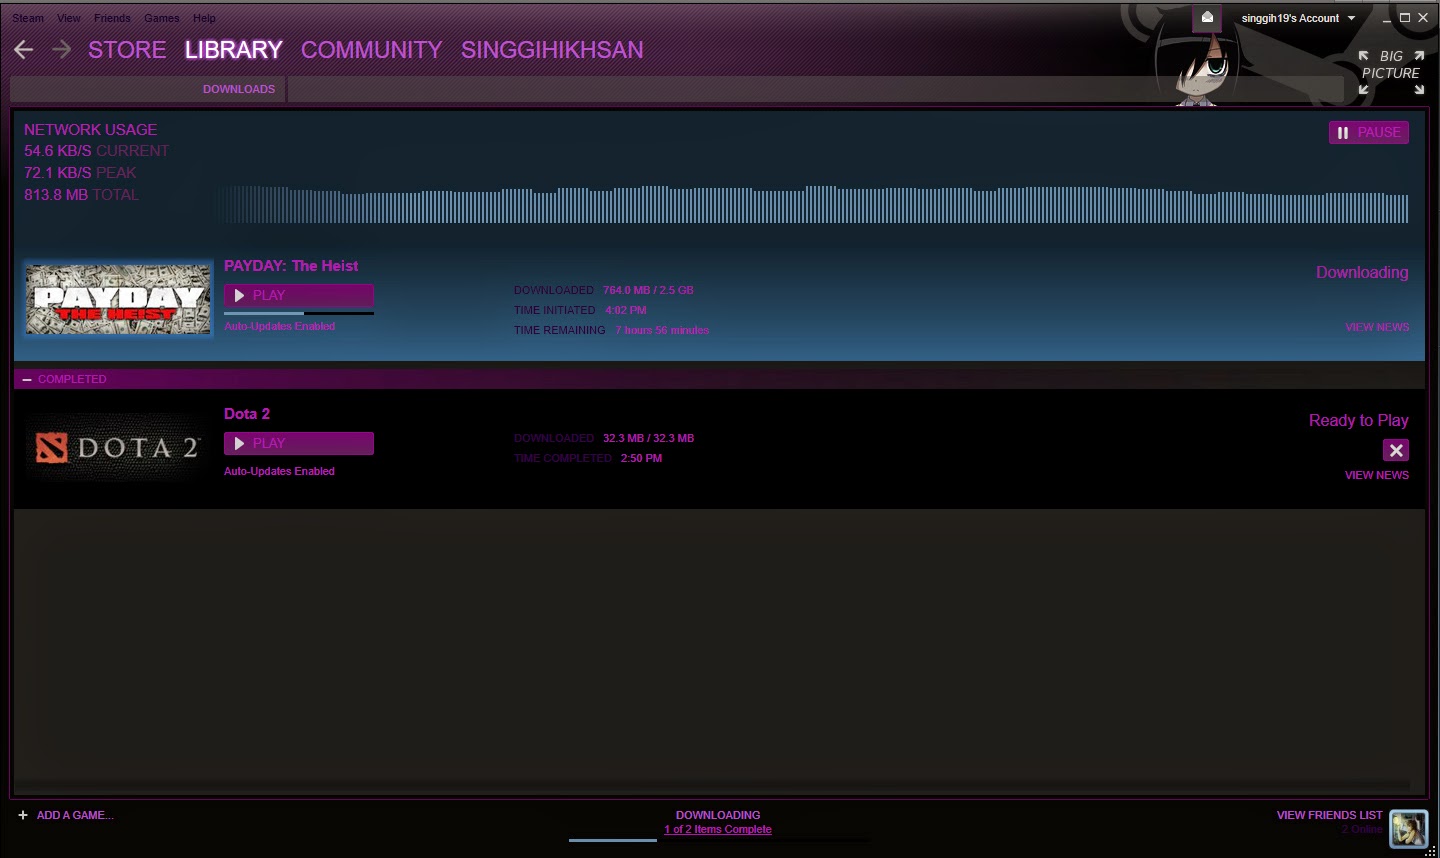Click Dota 2 Auto-Updates Enabled text
Viewport: 1440px width, 858px height.
[279, 471]
